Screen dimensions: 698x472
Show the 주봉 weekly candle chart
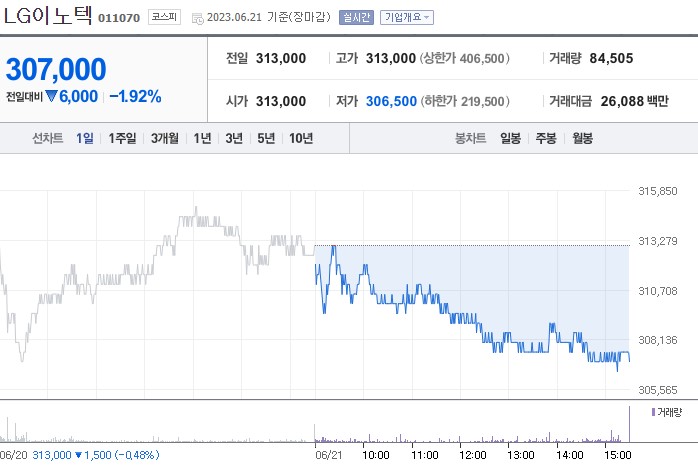click(x=546, y=138)
